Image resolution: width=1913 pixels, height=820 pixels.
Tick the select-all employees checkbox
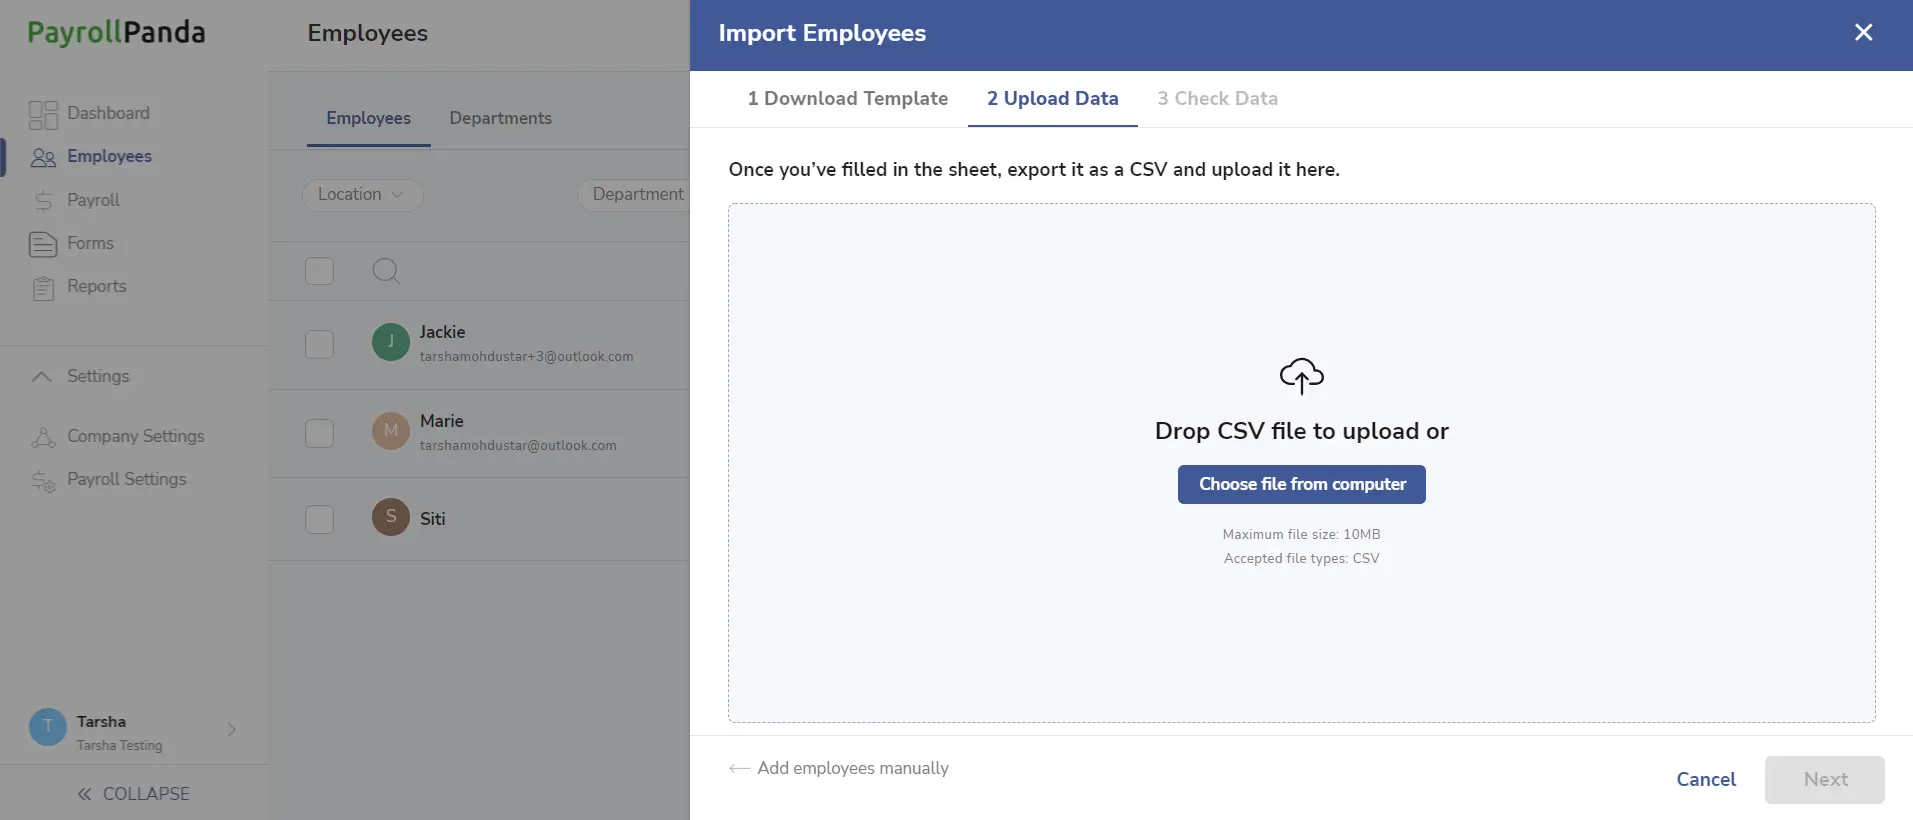(319, 271)
